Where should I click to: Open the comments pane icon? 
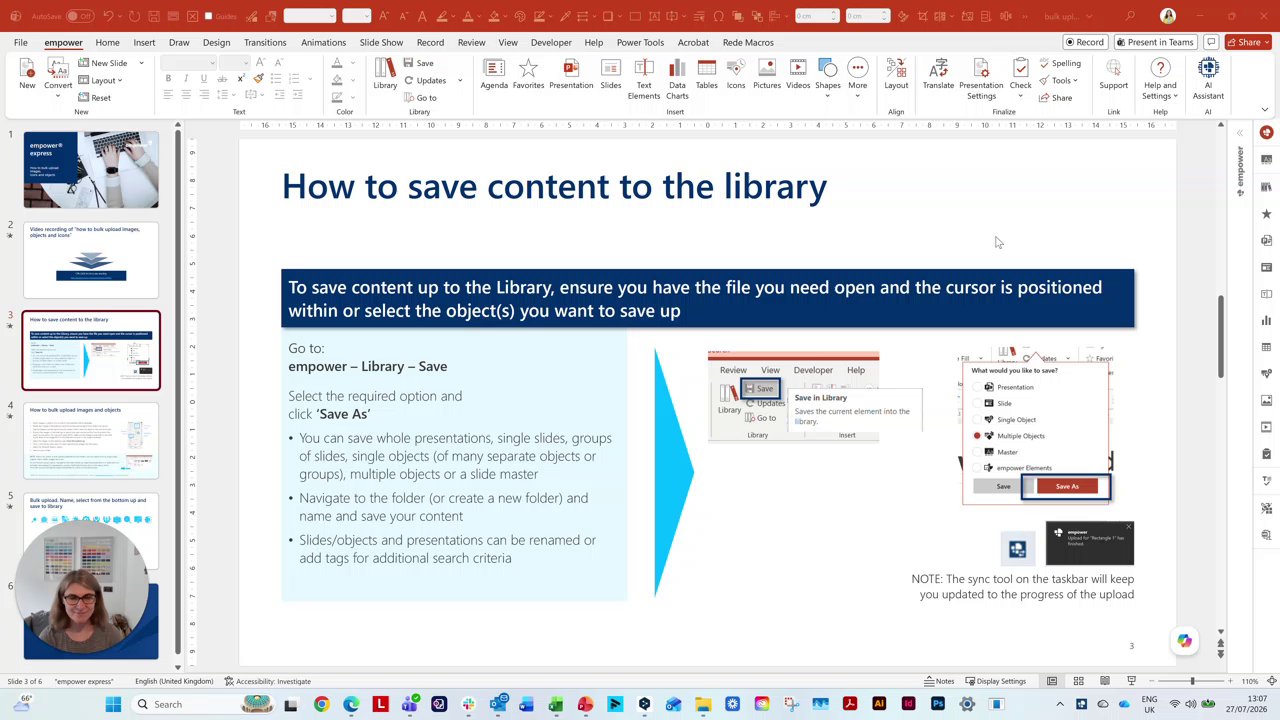click(x=1211, y=42)
